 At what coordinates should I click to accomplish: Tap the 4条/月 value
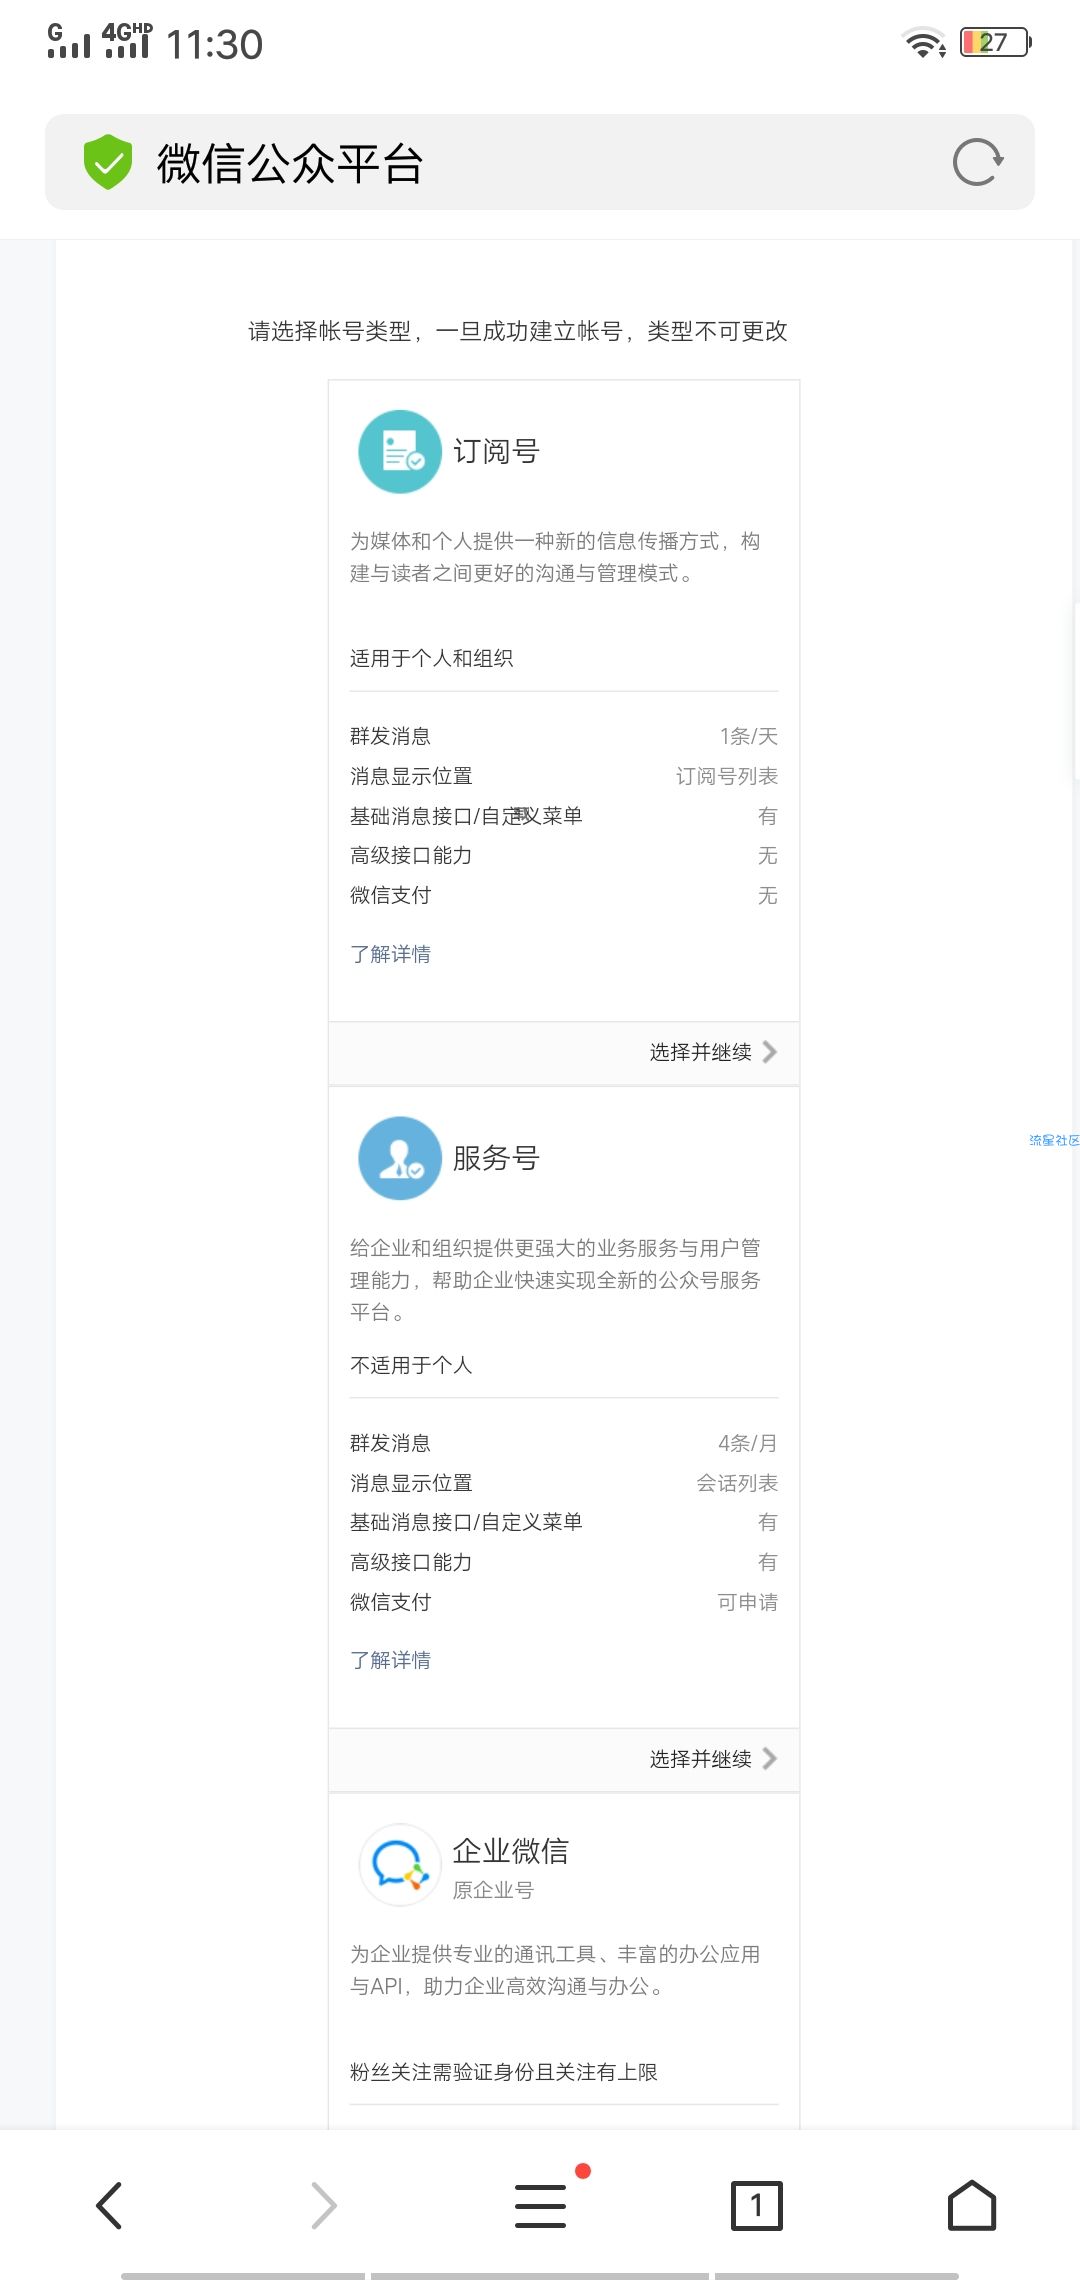pyautogui.click(x=748, y=1443)
